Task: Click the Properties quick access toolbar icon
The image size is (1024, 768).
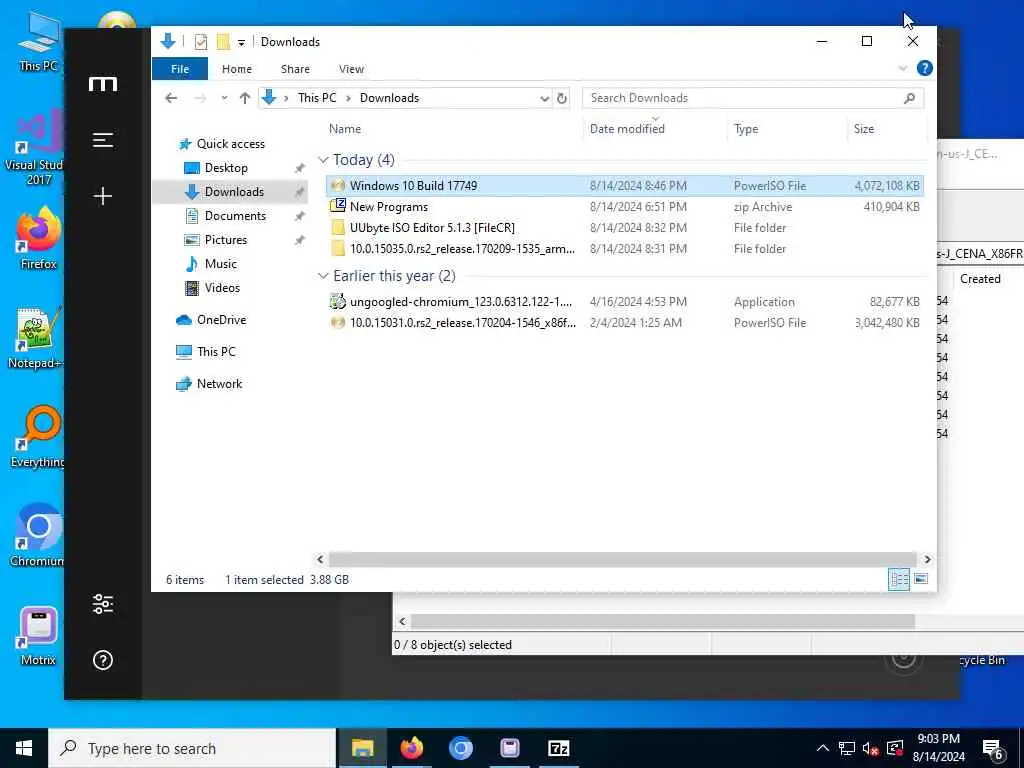Action: click(x=200, y=42)
